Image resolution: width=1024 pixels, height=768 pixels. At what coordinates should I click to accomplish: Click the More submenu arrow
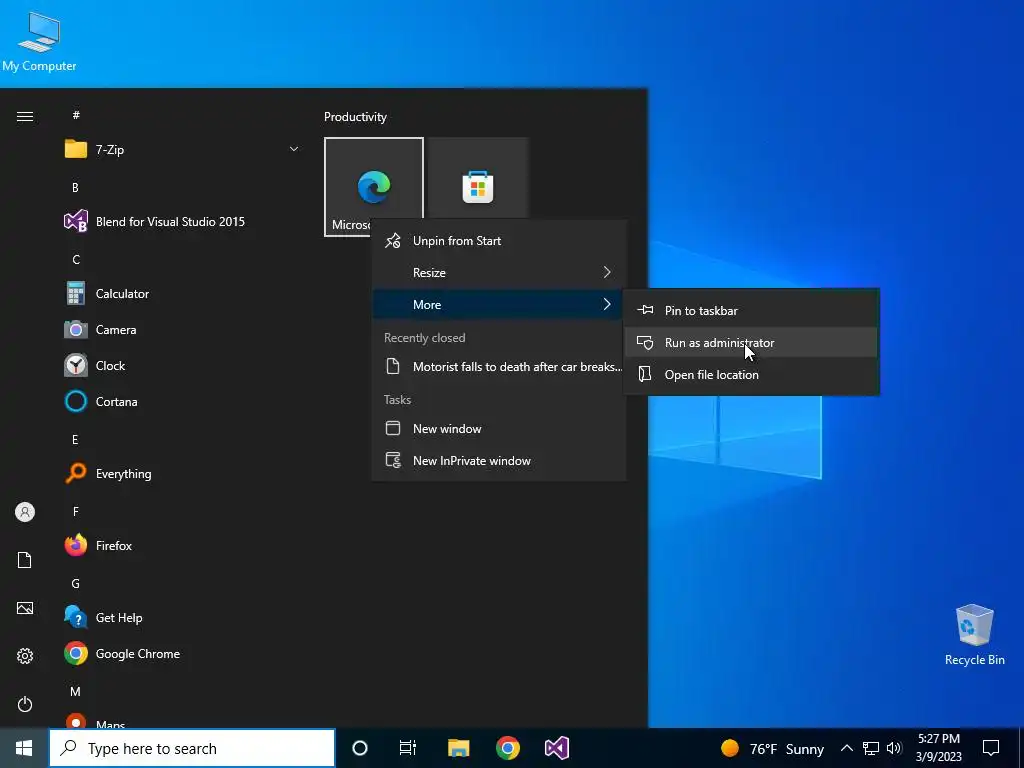pos(607,304)
